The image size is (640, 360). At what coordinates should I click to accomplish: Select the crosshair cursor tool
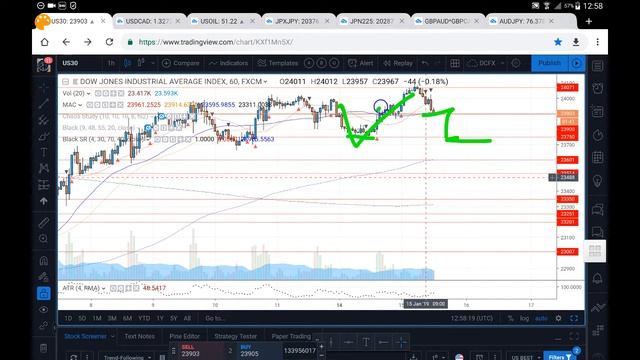point(44,87)
